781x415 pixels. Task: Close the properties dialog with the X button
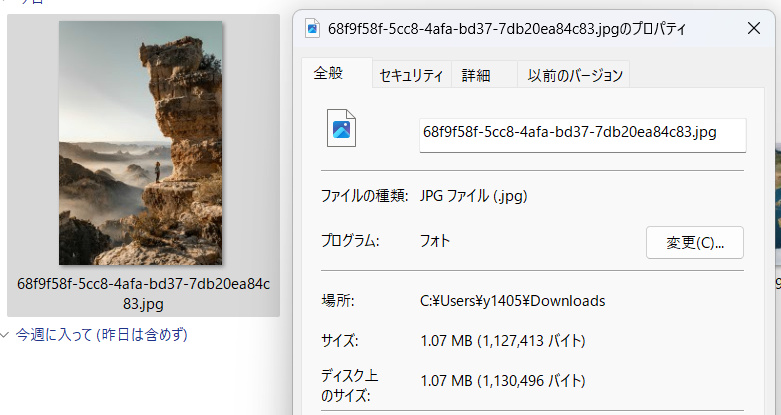pos(754,29)
